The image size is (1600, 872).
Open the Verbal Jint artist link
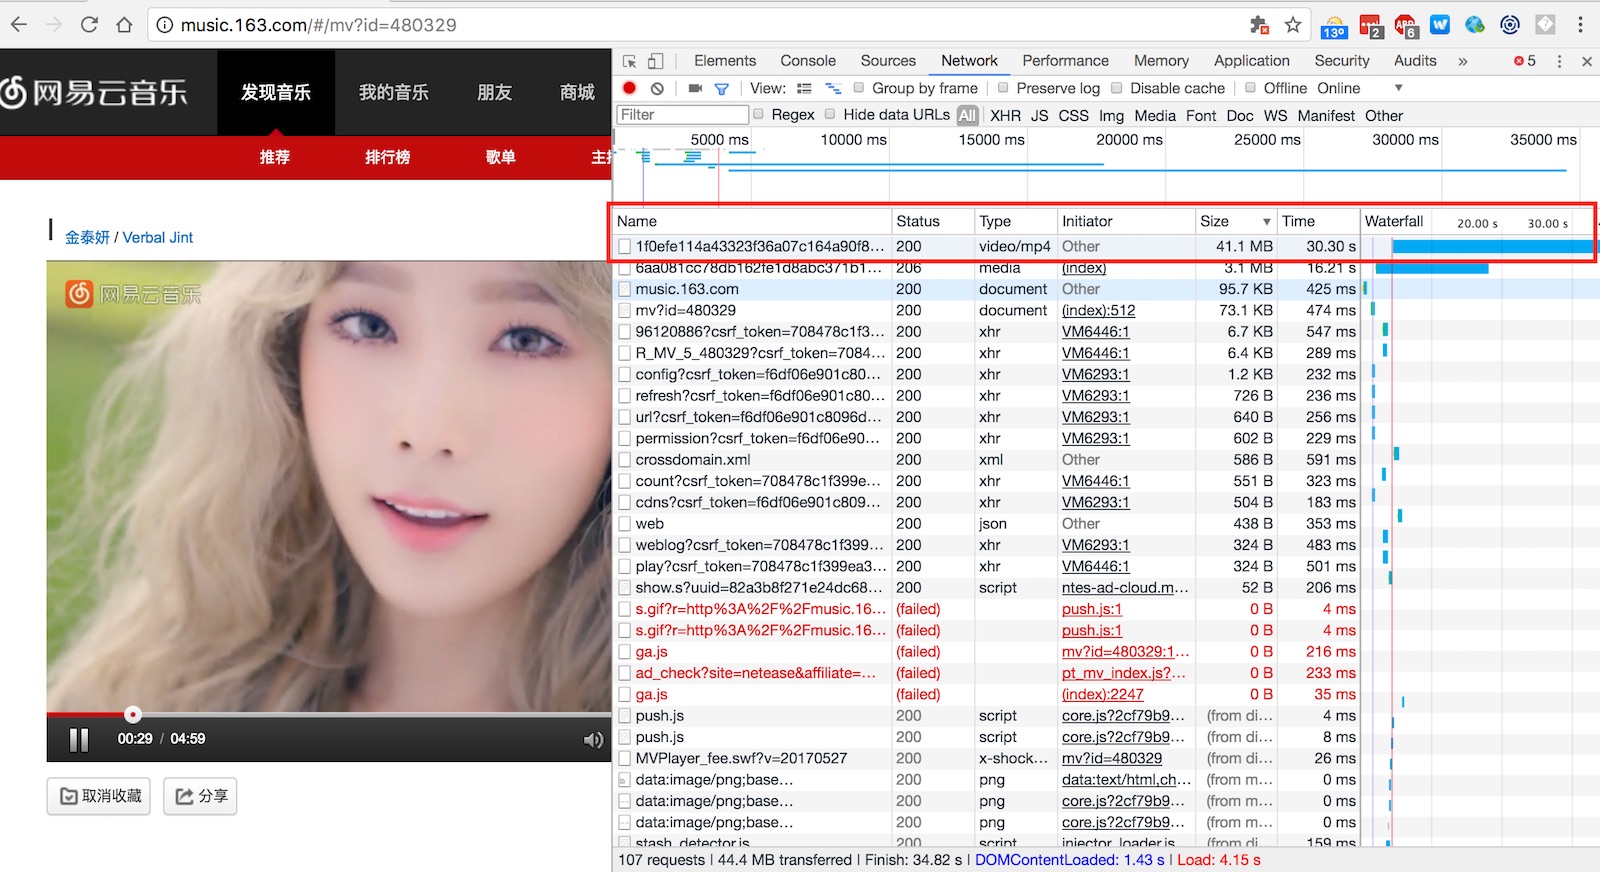(158, 237)
